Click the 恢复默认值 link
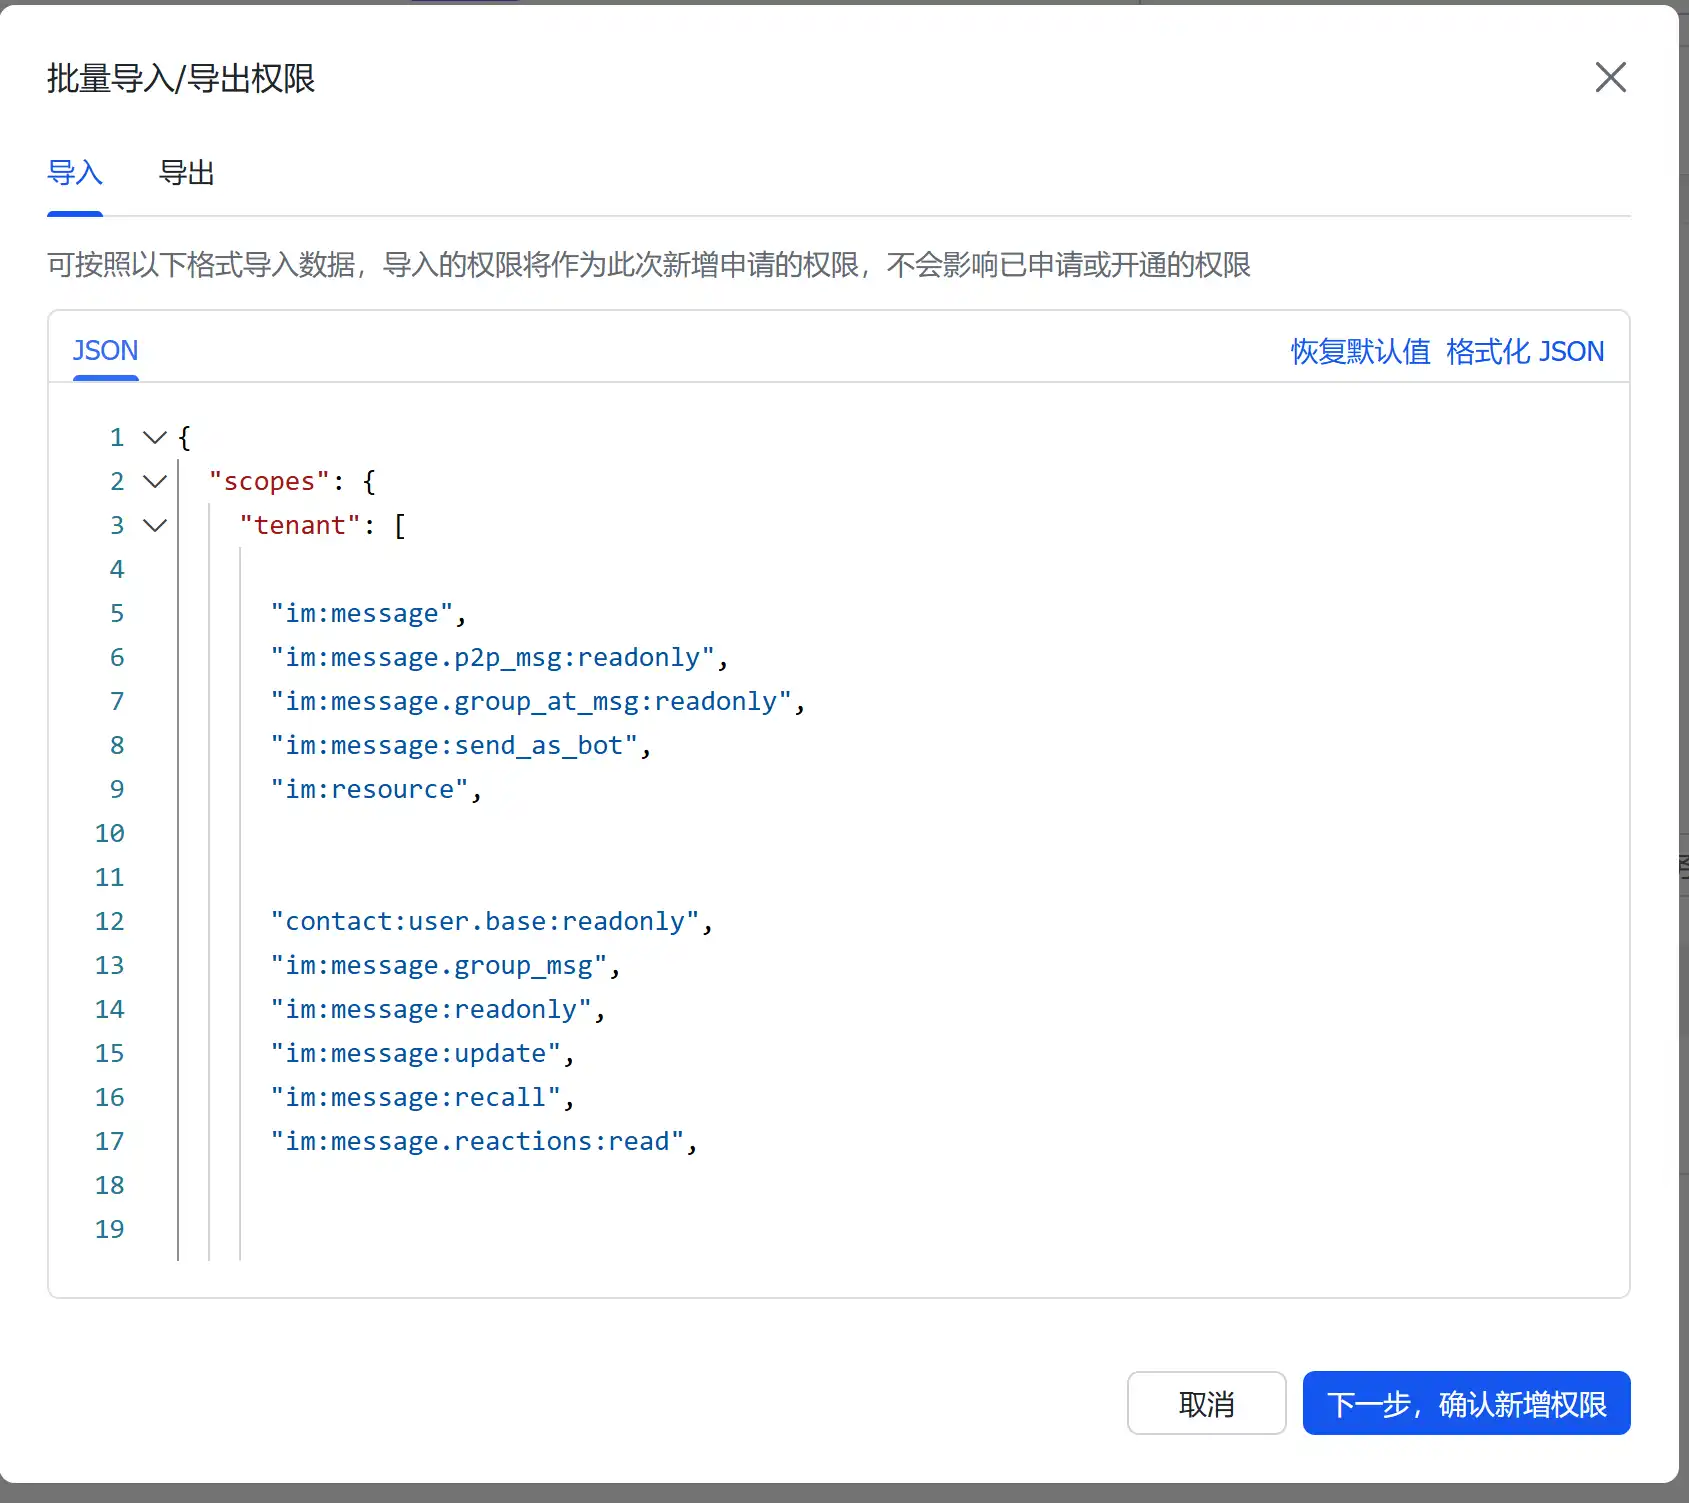Image resolution: width=1689 pixels, height=1503 pixels. click(x=1358, y=351)
